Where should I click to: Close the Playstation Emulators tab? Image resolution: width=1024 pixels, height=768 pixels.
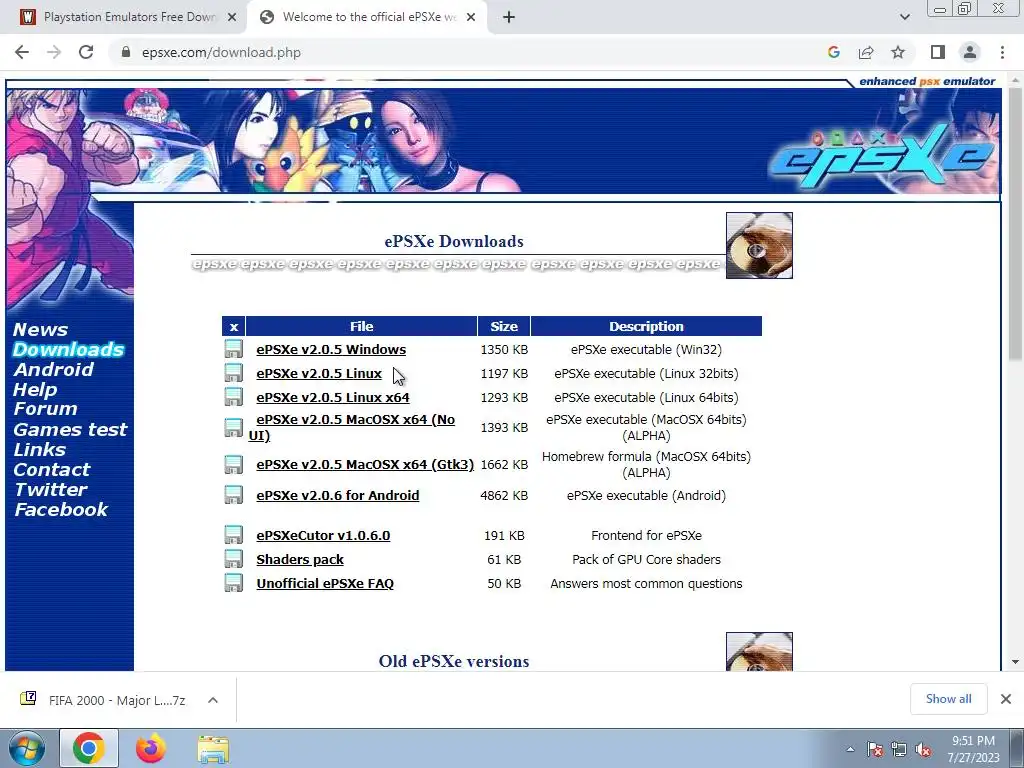(x=232, y=18)
